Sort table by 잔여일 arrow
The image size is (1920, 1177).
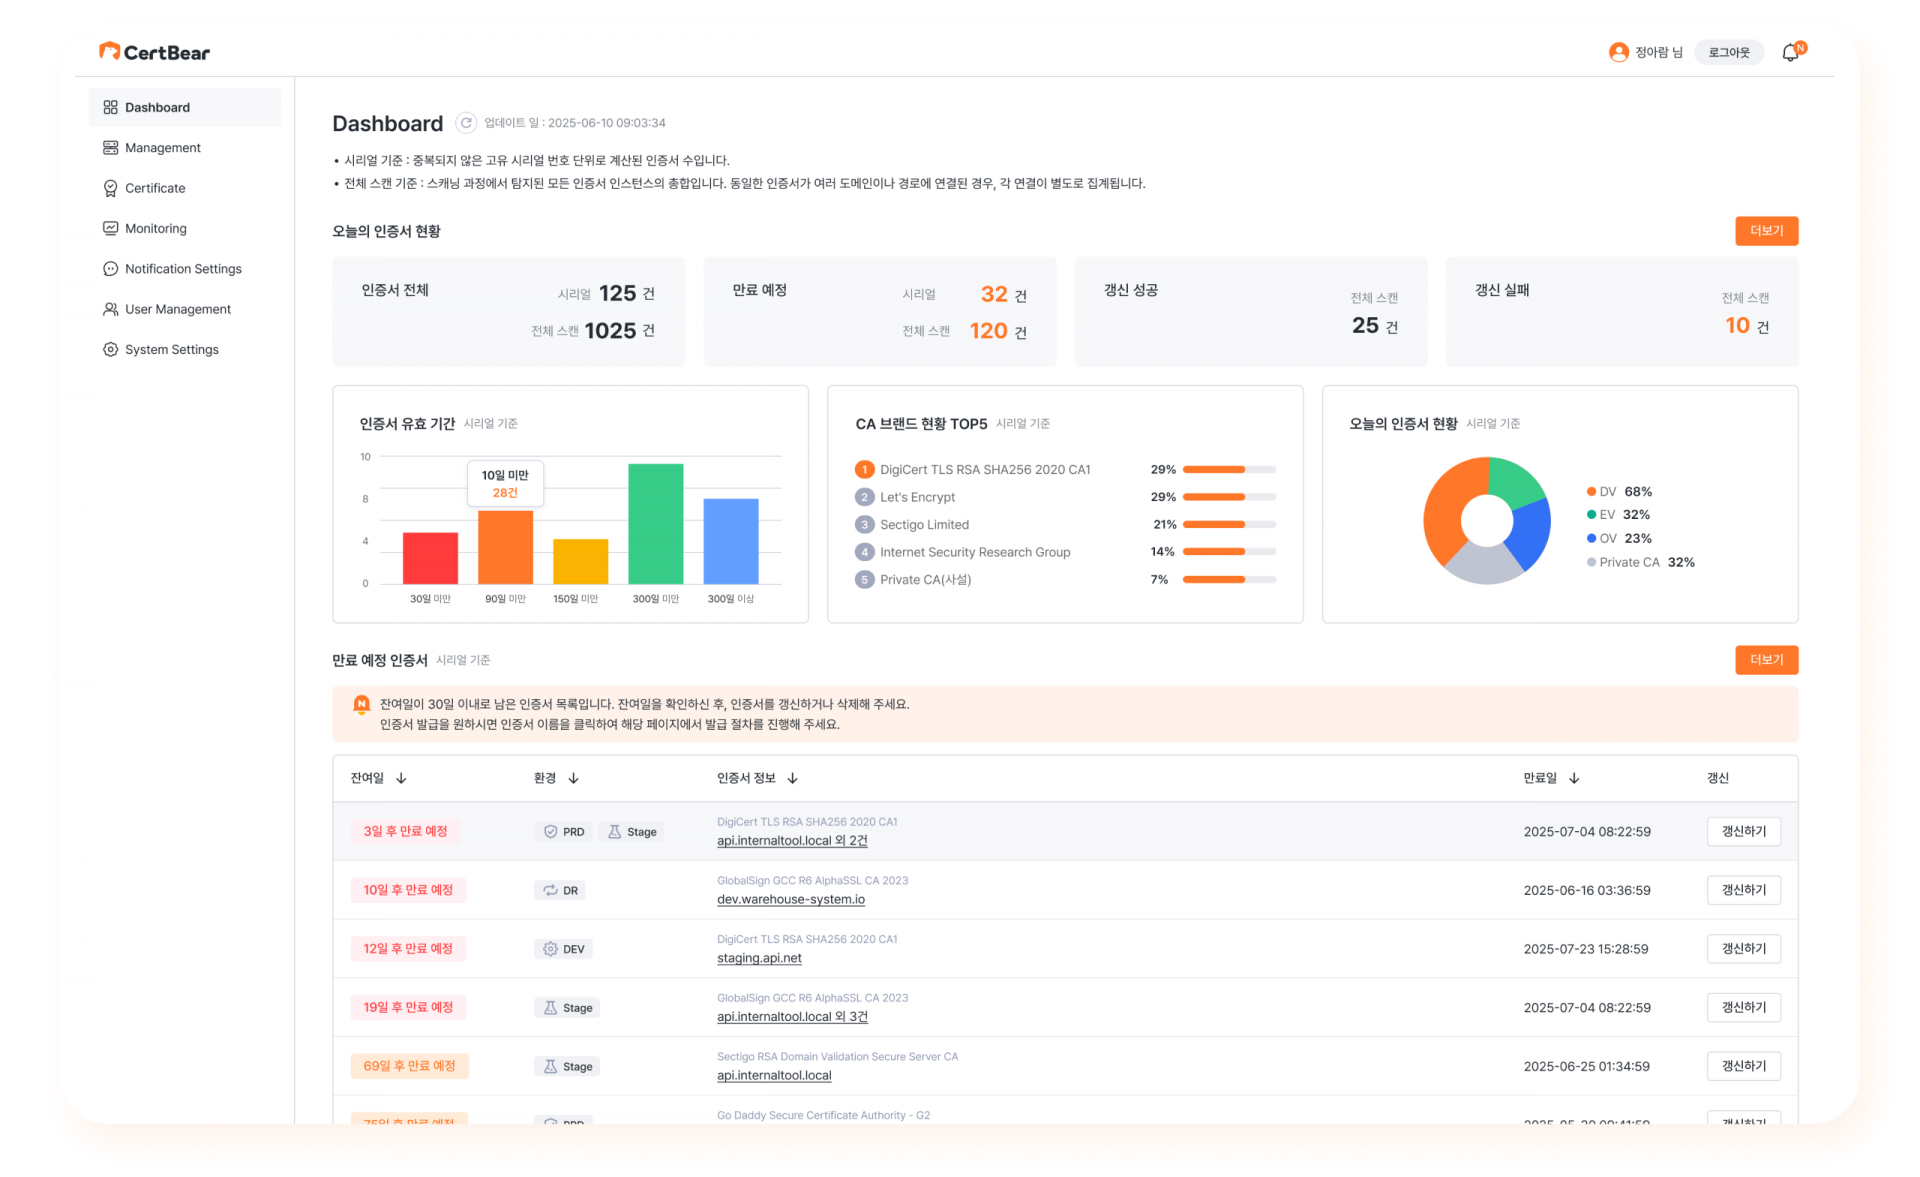[x=401, y=778]
